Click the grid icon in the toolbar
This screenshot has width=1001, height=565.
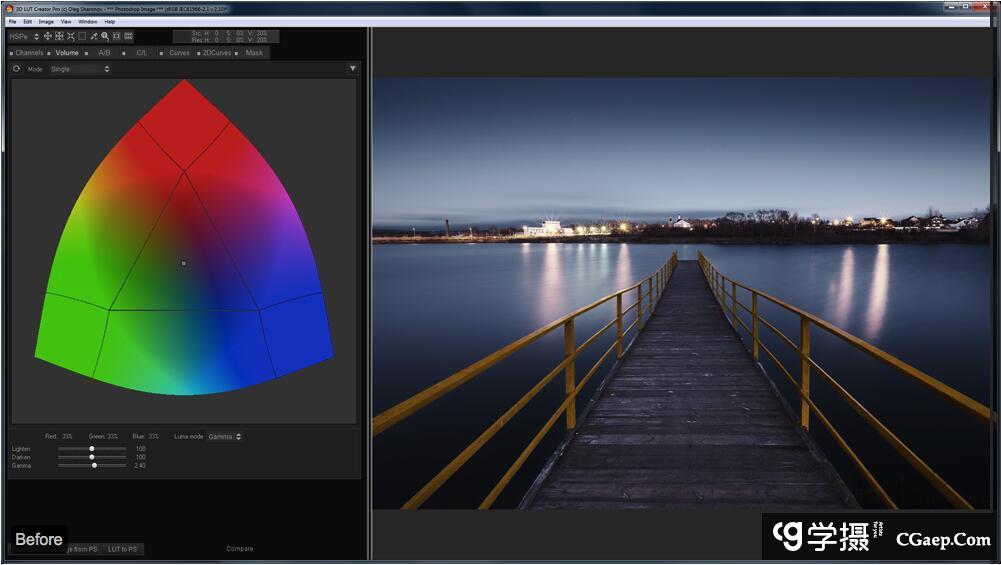pos(128,36)
